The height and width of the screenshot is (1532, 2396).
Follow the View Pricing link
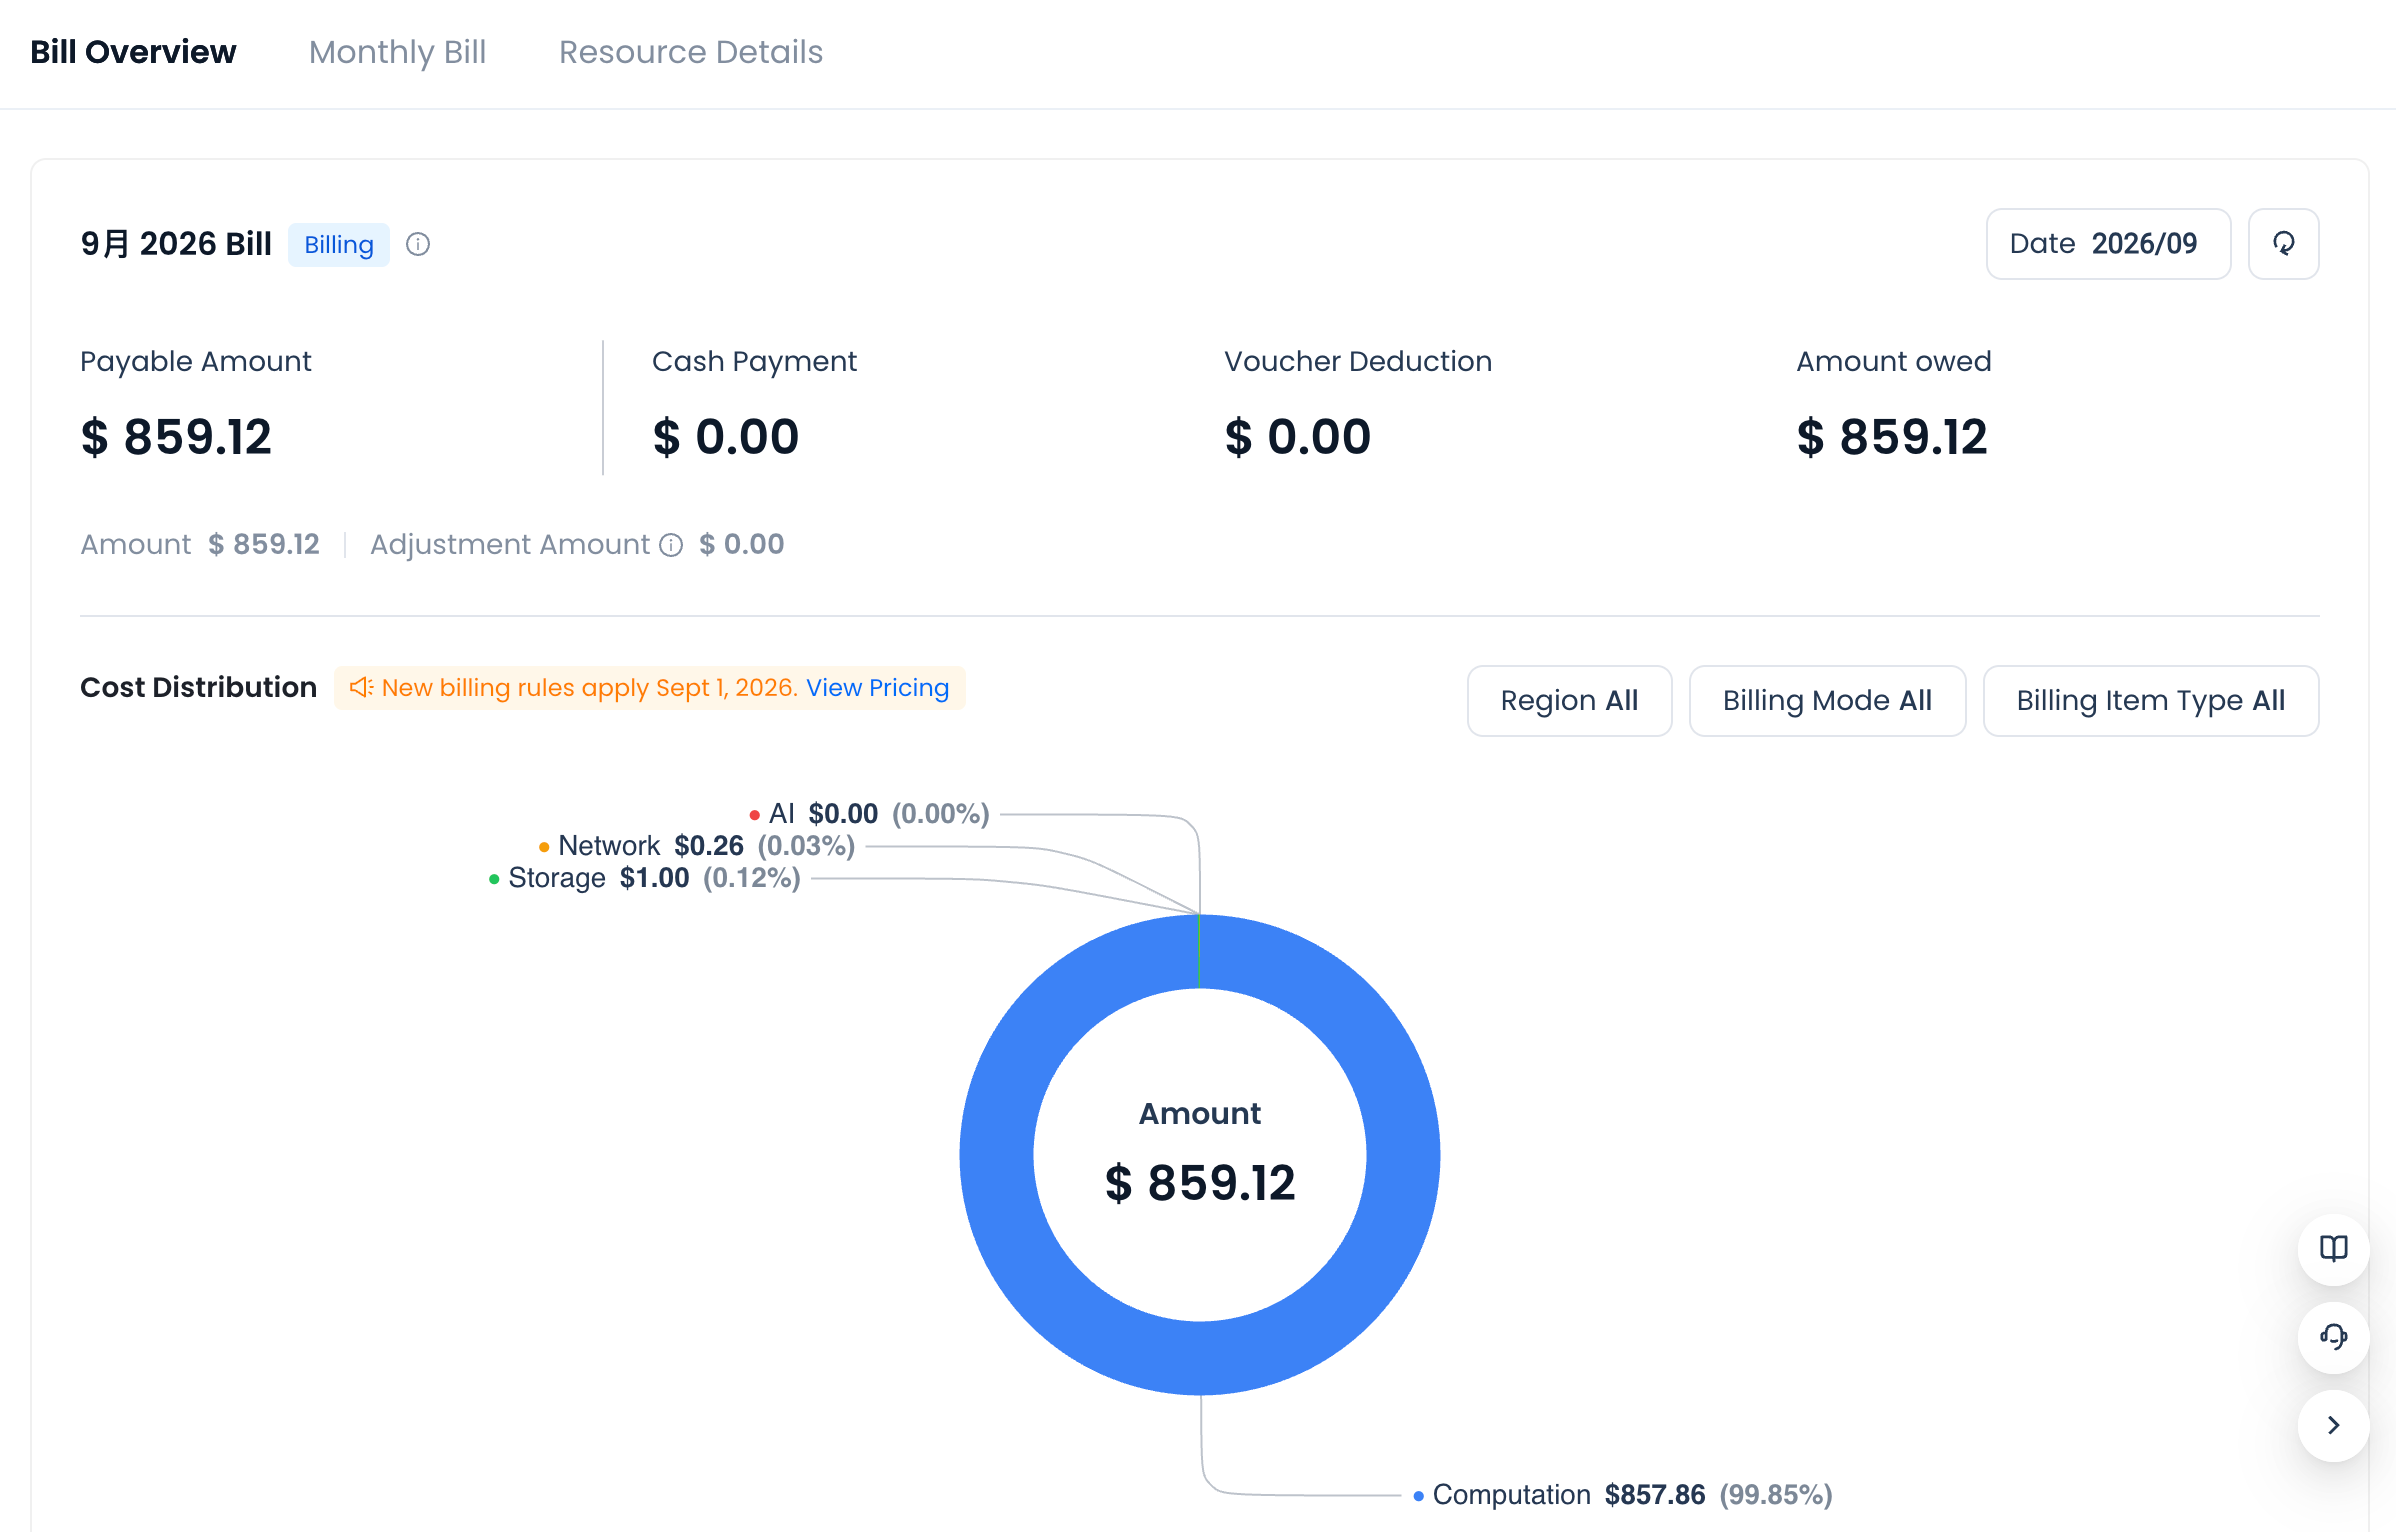point(877,688)
